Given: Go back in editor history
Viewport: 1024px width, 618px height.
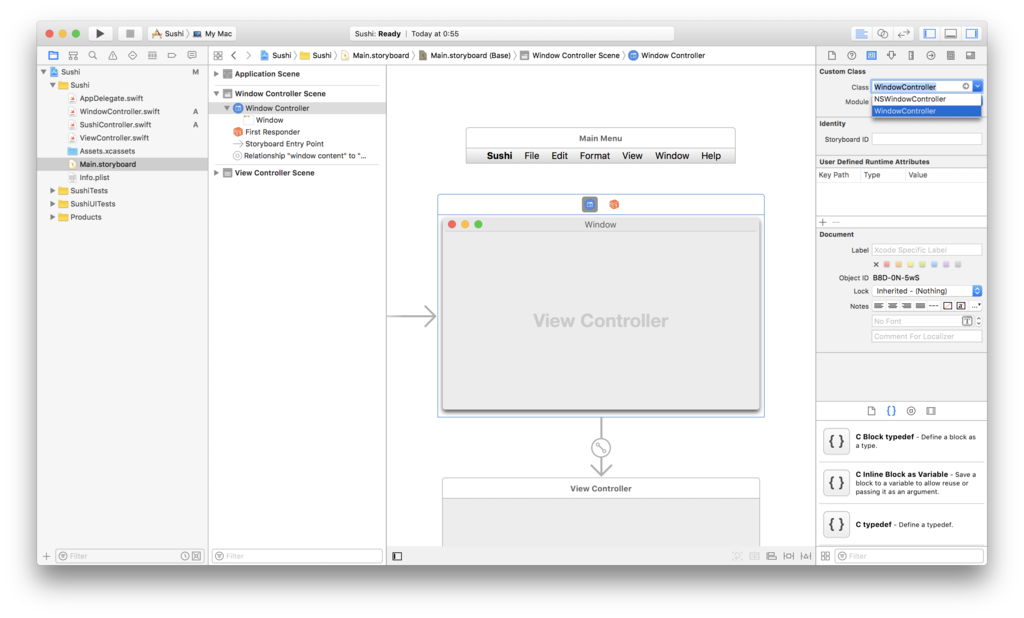Looking at the screenshot, I should [x=234, y=56].
